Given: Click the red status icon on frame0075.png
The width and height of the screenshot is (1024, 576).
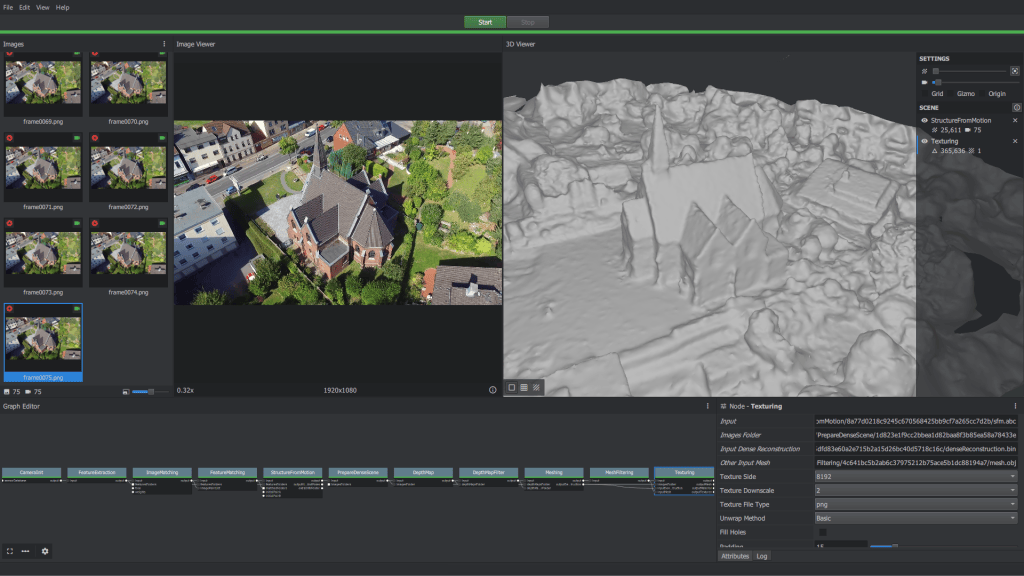Looking at the screenshot, I should (x=10, y=308).
